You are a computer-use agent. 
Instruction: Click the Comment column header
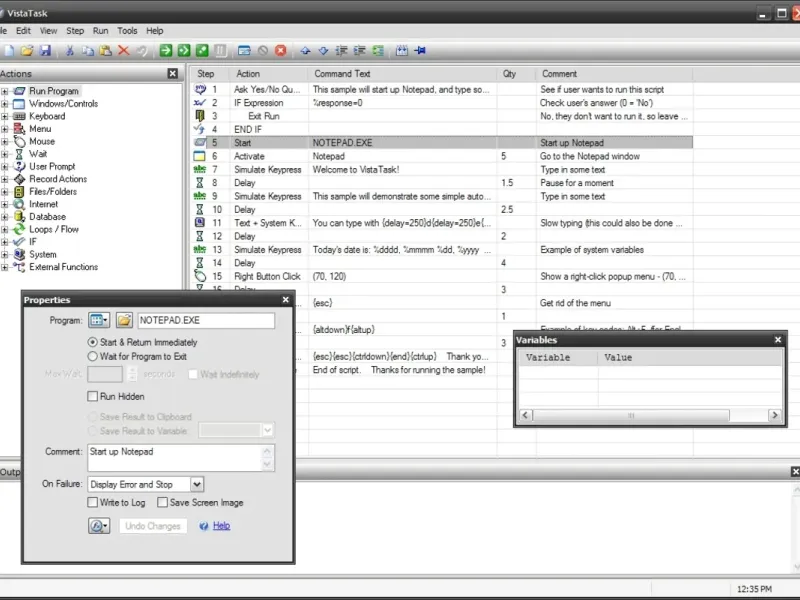(x=614, y=73)
